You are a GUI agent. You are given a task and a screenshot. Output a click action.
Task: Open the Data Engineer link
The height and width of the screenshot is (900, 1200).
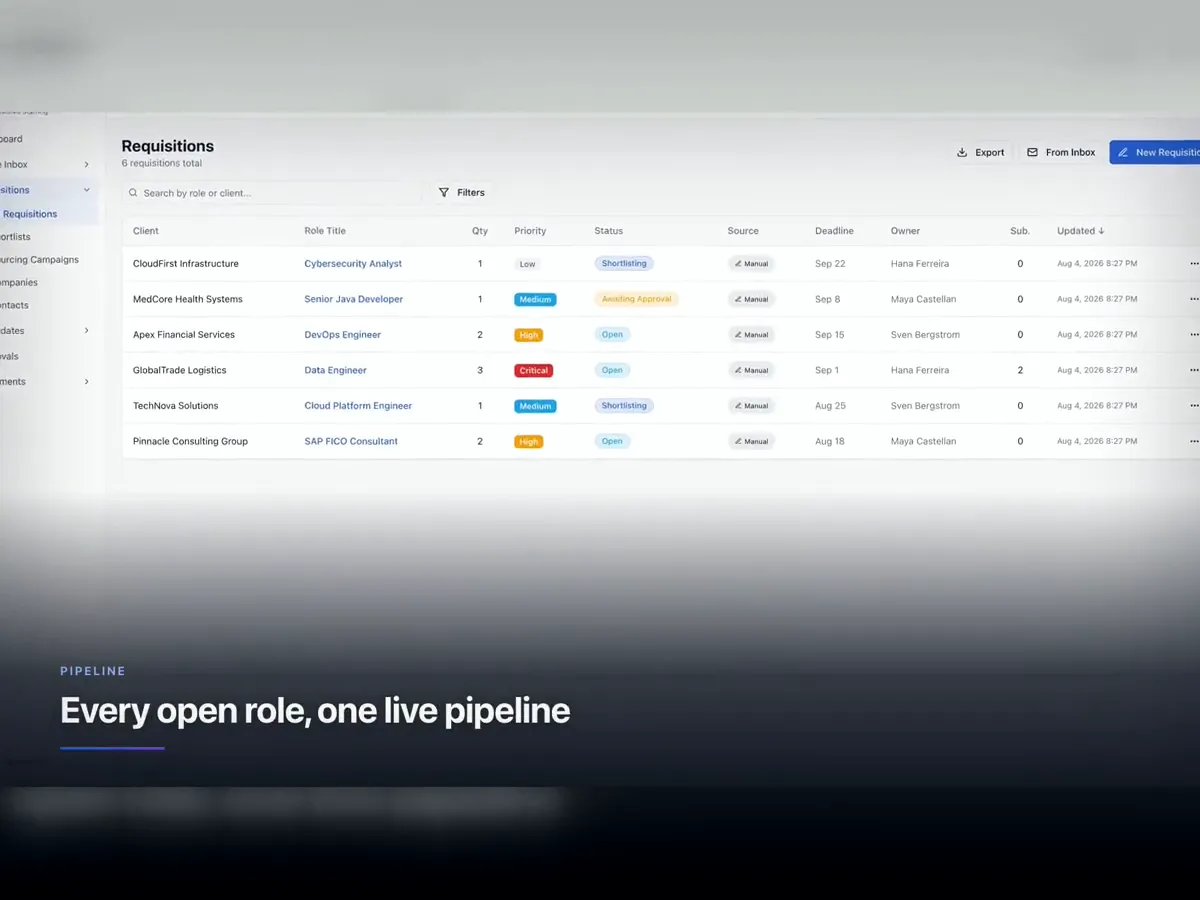pyautogui.click(x=336, y=370)
